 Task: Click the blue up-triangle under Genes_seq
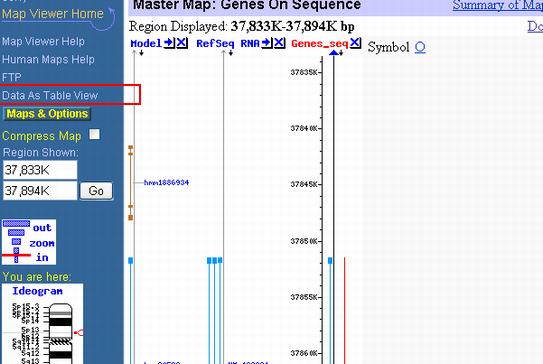(x=333, y=53)
